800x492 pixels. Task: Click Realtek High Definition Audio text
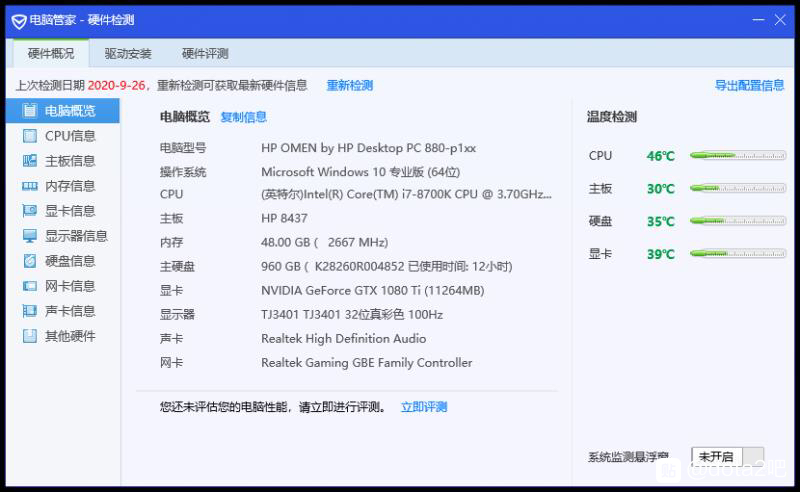343,338
